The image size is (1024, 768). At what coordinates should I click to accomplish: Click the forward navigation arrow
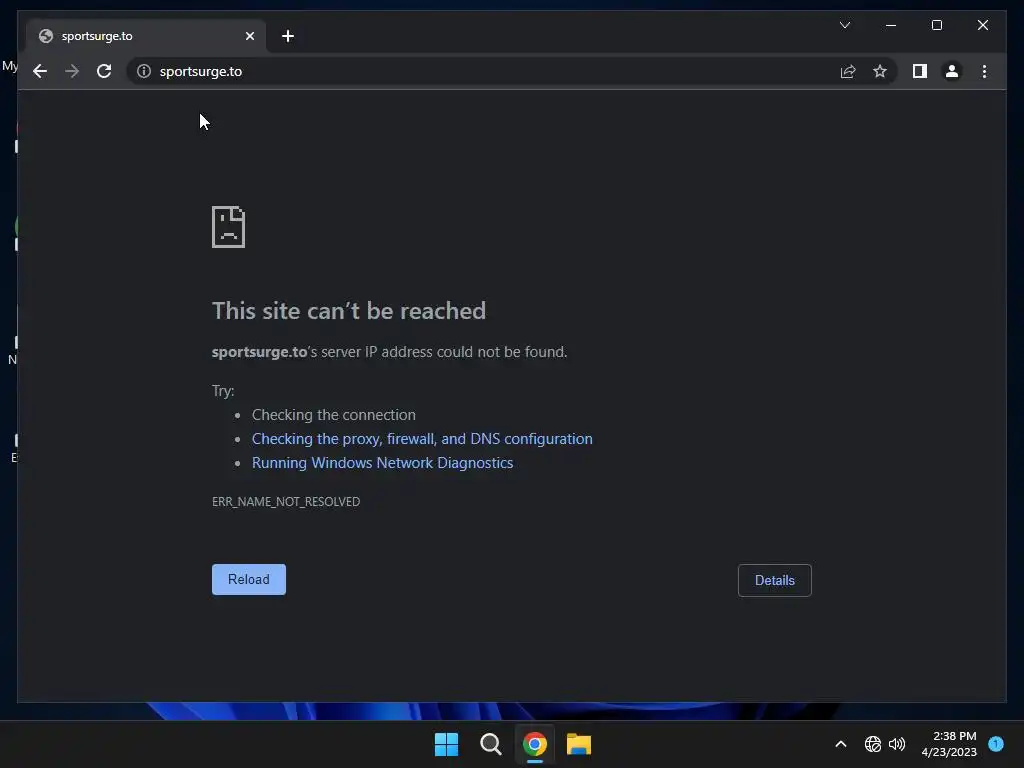[x=72, y=71]
